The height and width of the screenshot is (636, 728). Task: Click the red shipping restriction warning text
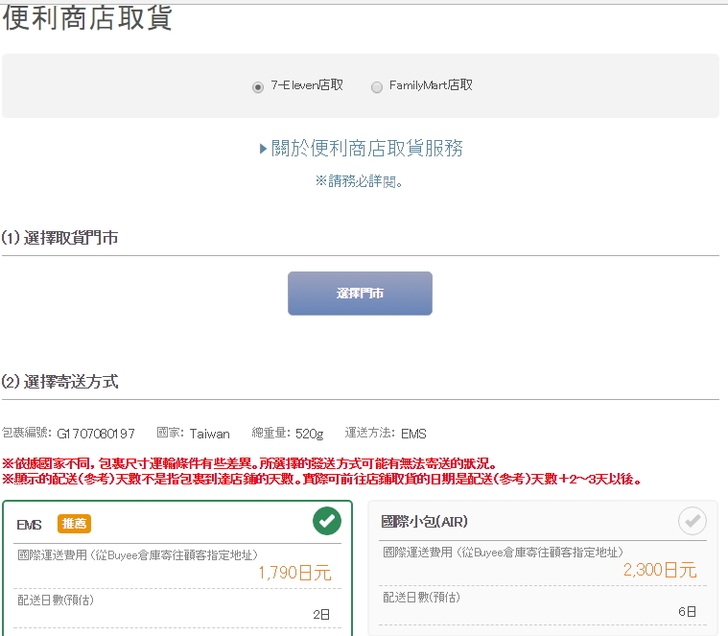pos(250,464)
